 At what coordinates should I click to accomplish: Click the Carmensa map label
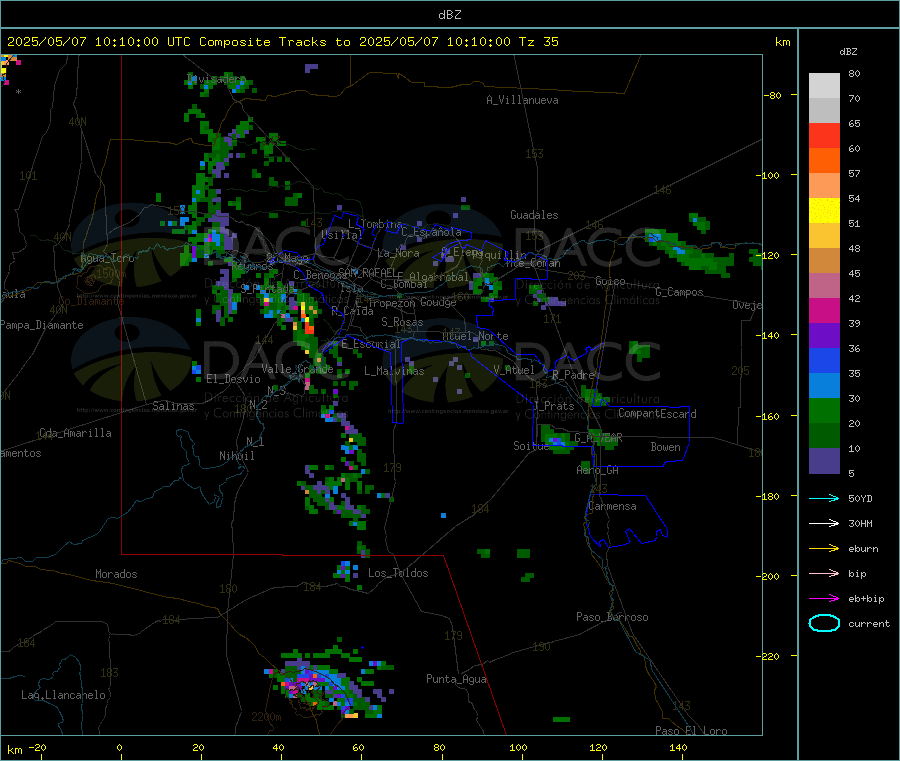(612, 506)
